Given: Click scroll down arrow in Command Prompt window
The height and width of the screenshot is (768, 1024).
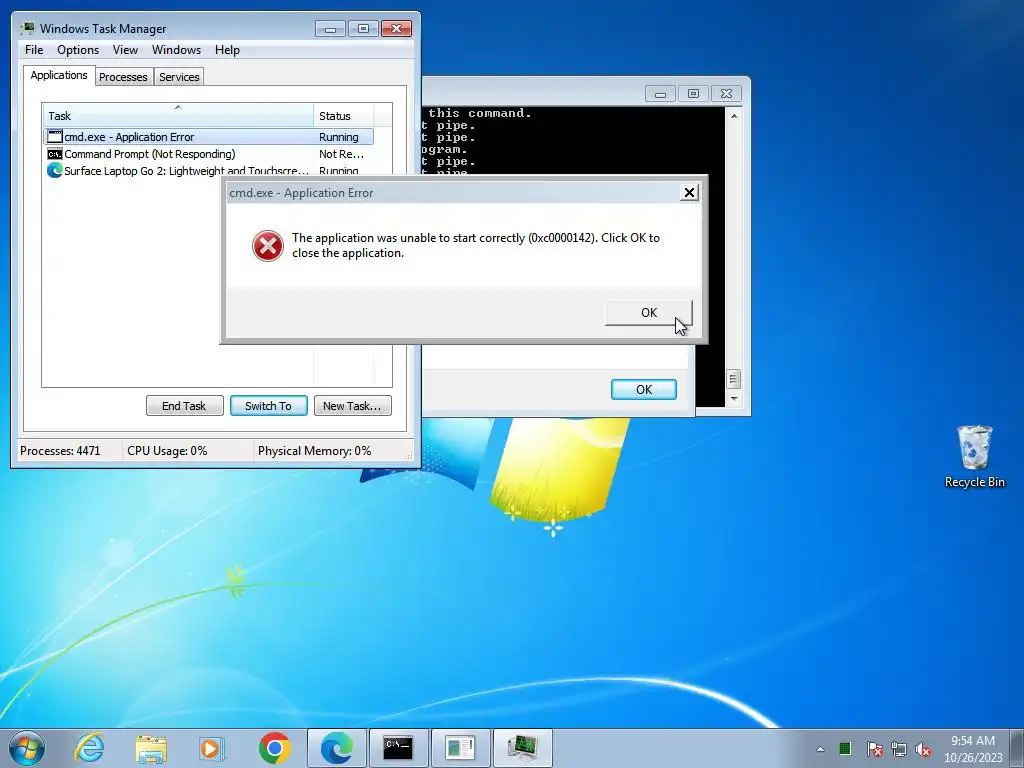Looking at the screenshot, I should click(734, 399).
